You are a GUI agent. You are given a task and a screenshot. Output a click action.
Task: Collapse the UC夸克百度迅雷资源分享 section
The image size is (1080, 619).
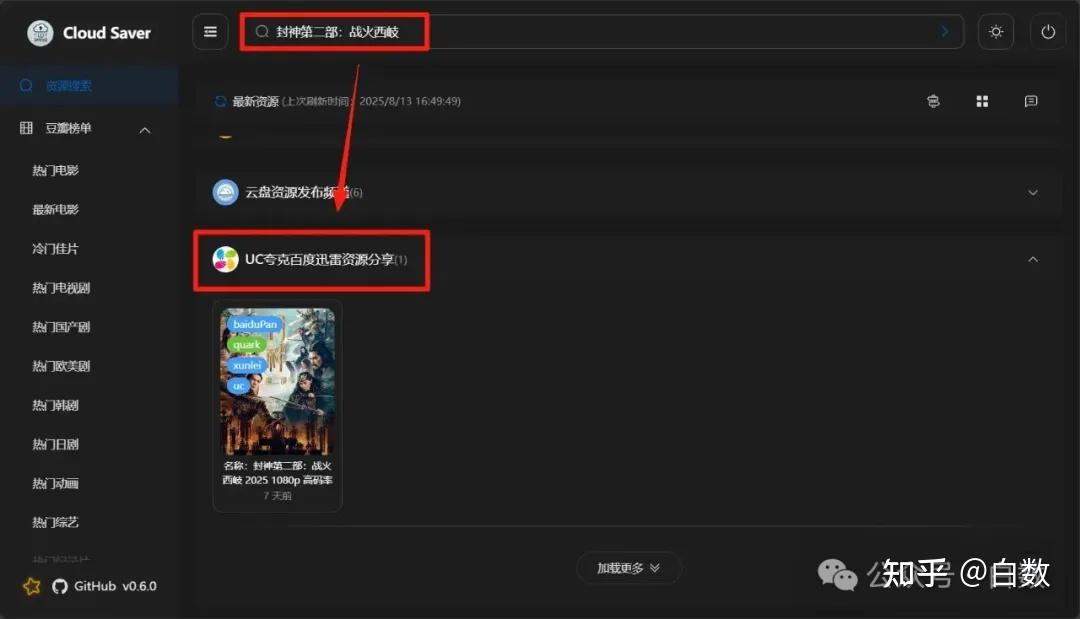tap(1033, 259)
